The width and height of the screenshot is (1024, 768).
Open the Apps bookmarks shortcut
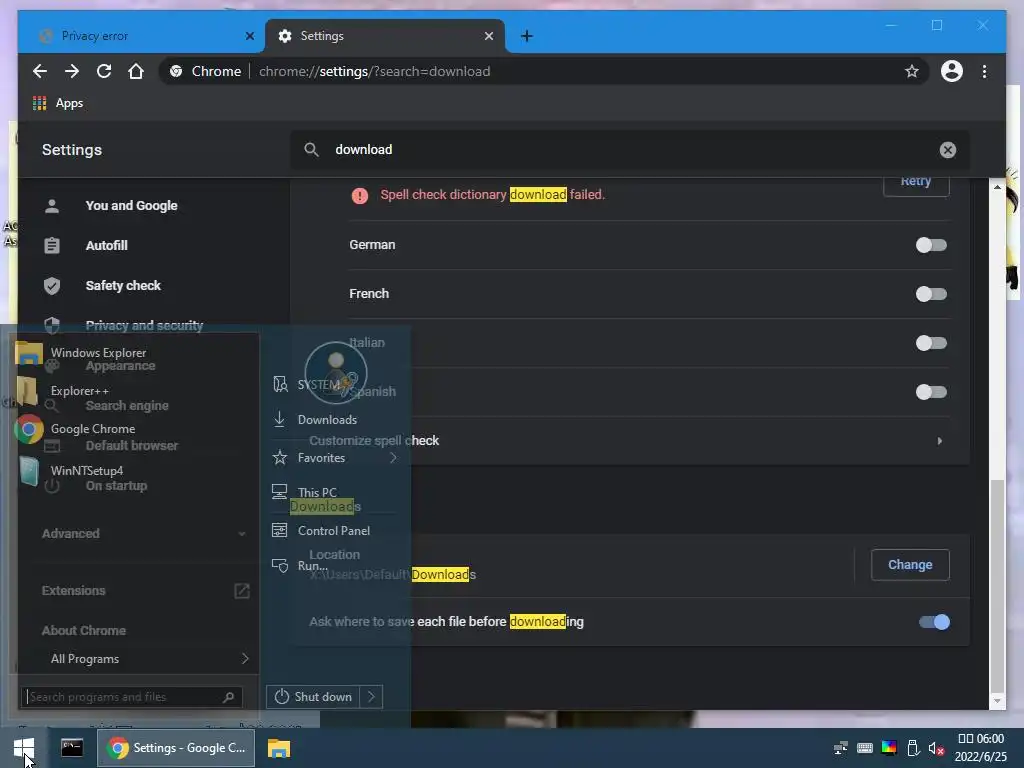click(x=58, y=103)
